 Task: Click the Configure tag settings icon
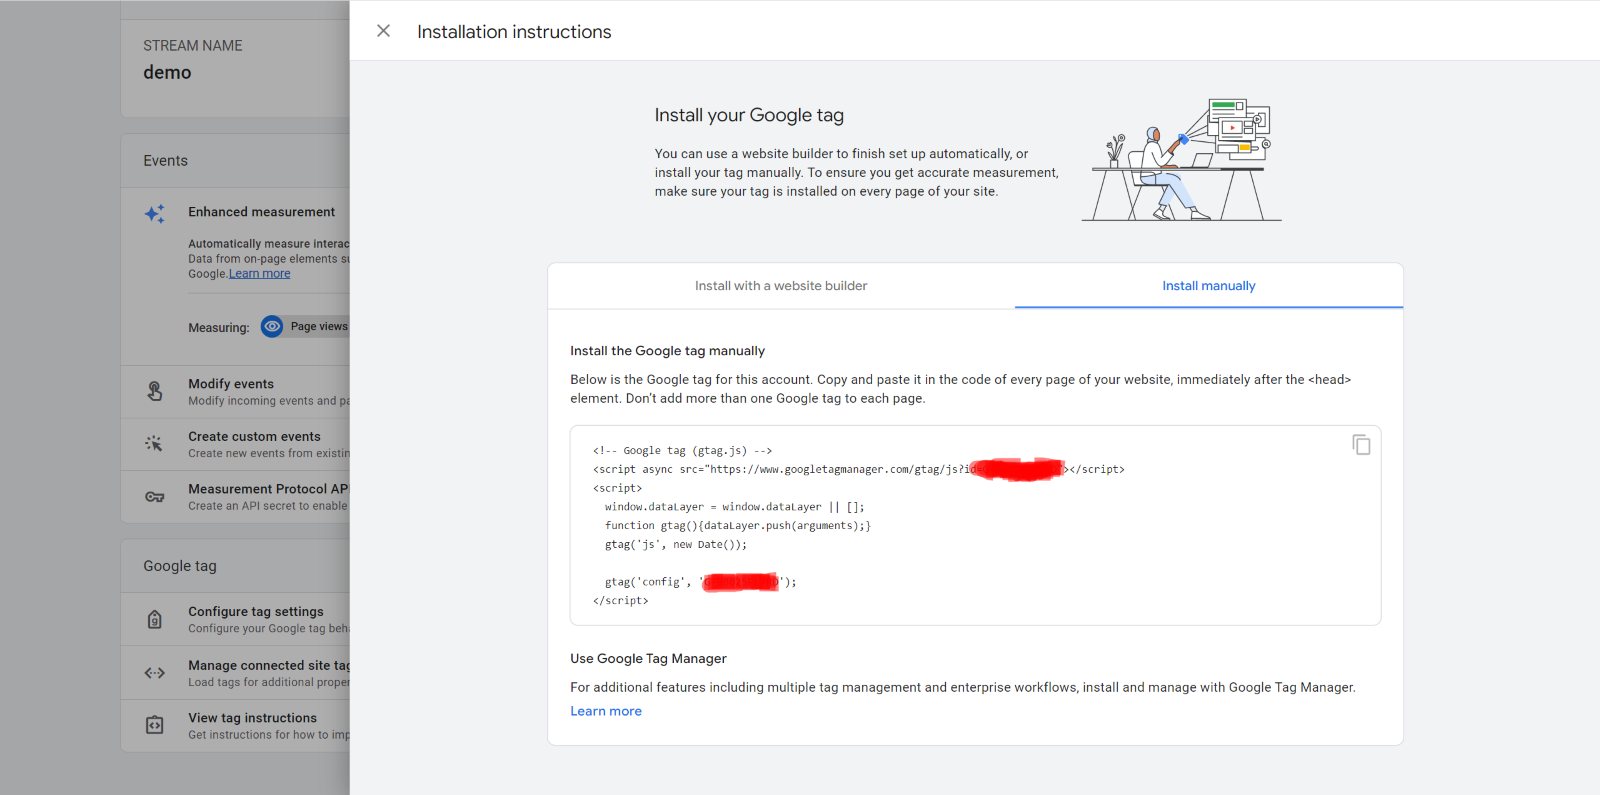[x=155, y=620]
